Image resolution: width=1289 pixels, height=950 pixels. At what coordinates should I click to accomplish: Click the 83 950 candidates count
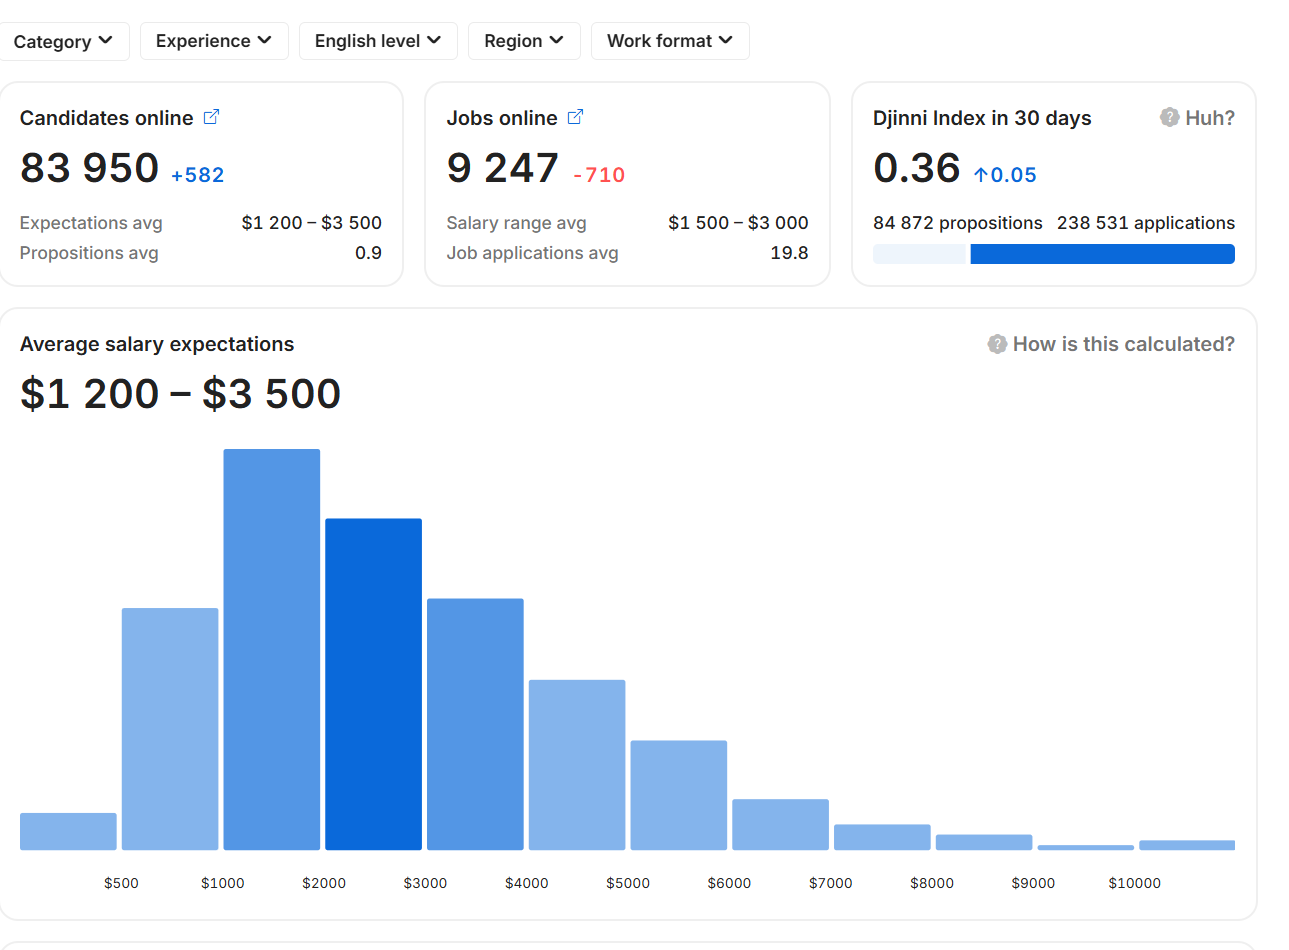[90, 168]
